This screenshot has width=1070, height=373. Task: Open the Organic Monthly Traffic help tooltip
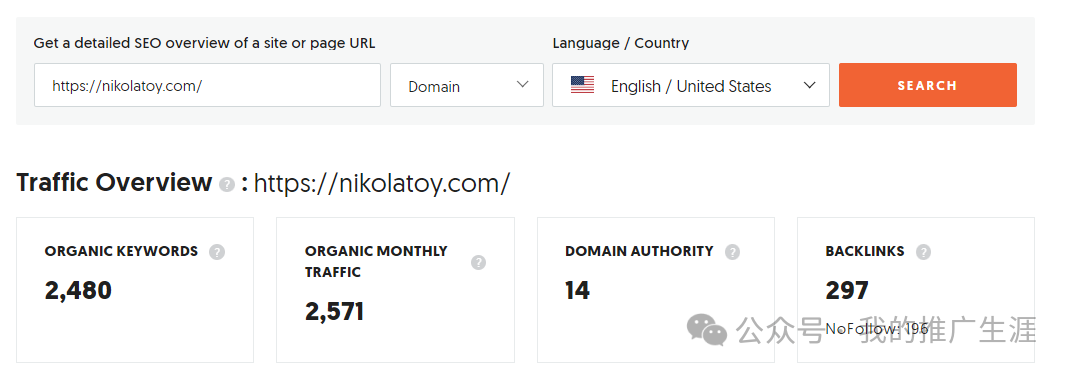coord(478,263)
